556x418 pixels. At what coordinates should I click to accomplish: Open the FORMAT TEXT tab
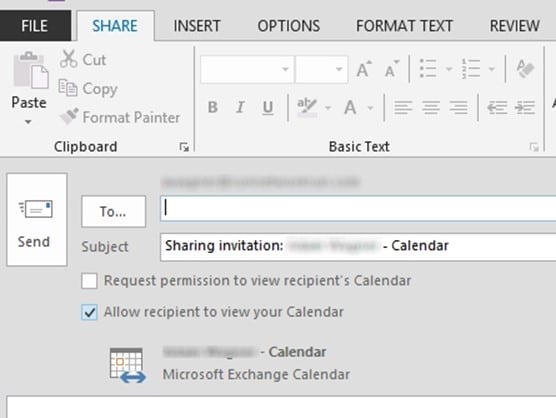[x=404, y=26]
